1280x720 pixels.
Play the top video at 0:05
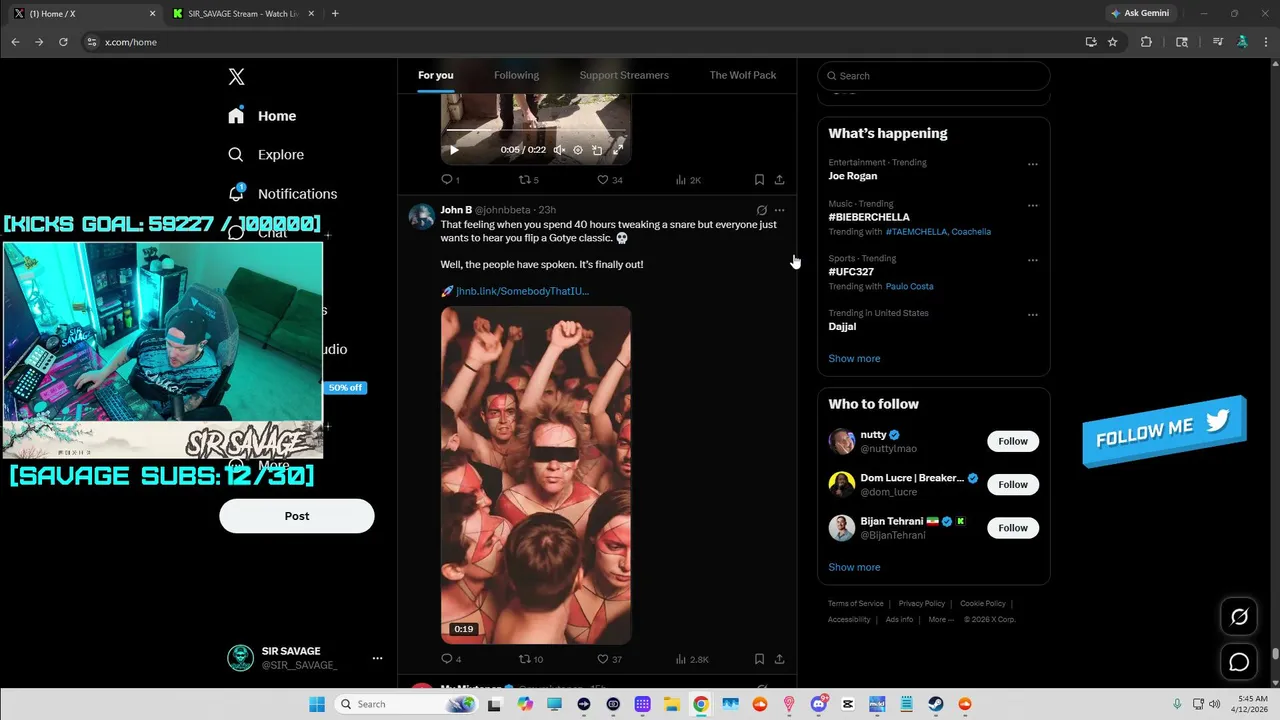(454, 150)
